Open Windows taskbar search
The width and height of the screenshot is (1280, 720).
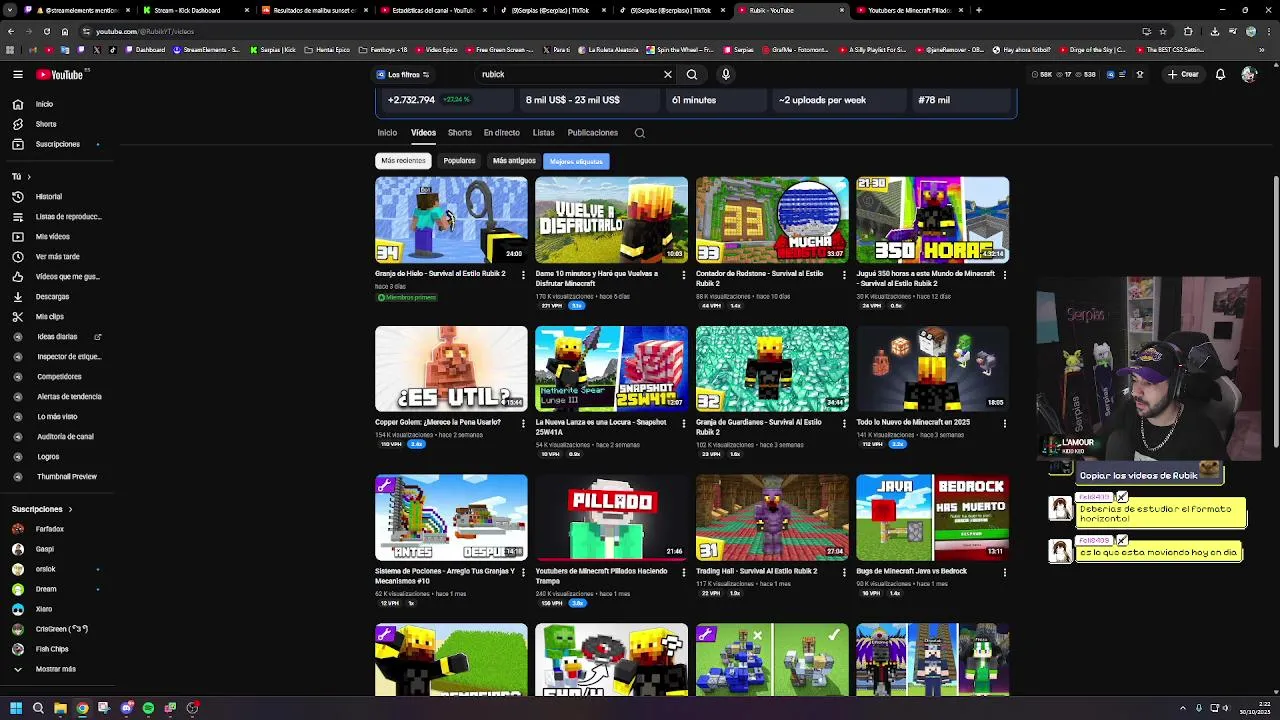[x=38, y=708]
